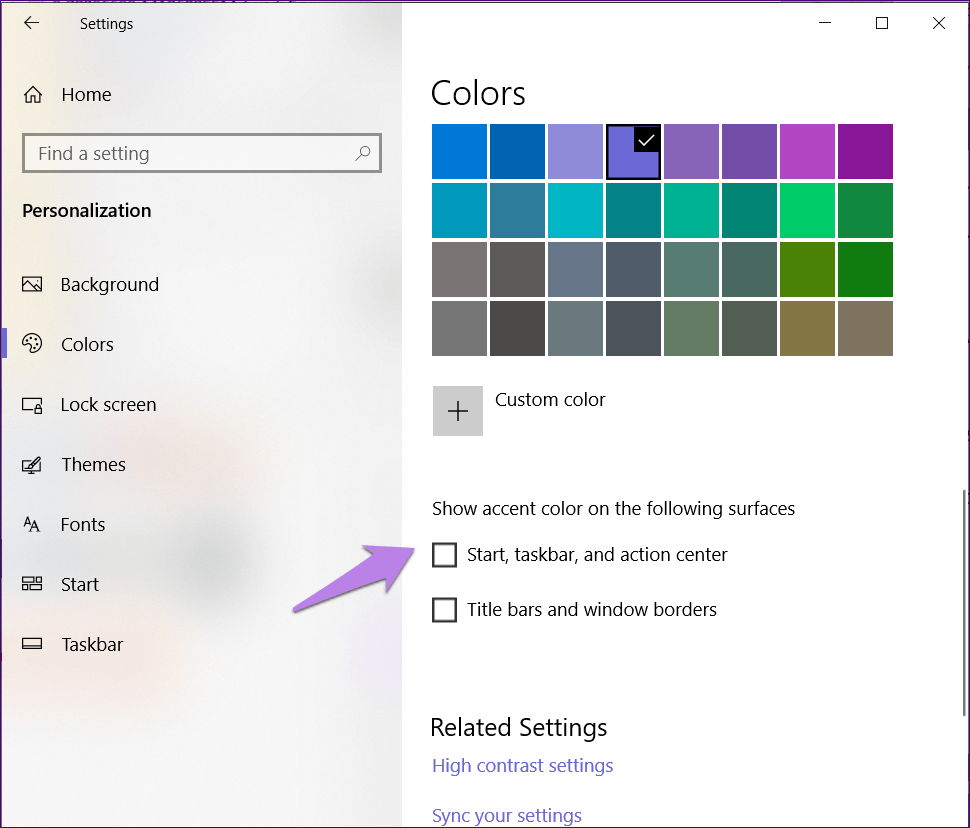Click the Fonts icon in sidebar
This screenshot has height=828, width=970.
pos(32,525)
